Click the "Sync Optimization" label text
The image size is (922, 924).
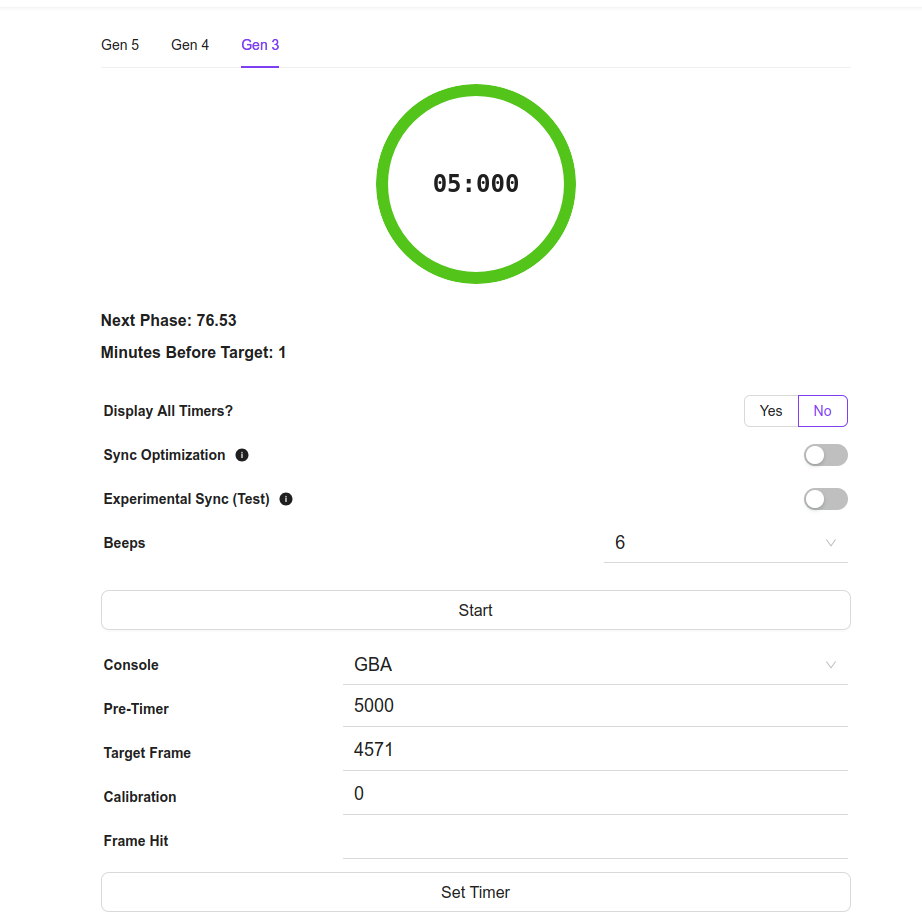(164, 455)
